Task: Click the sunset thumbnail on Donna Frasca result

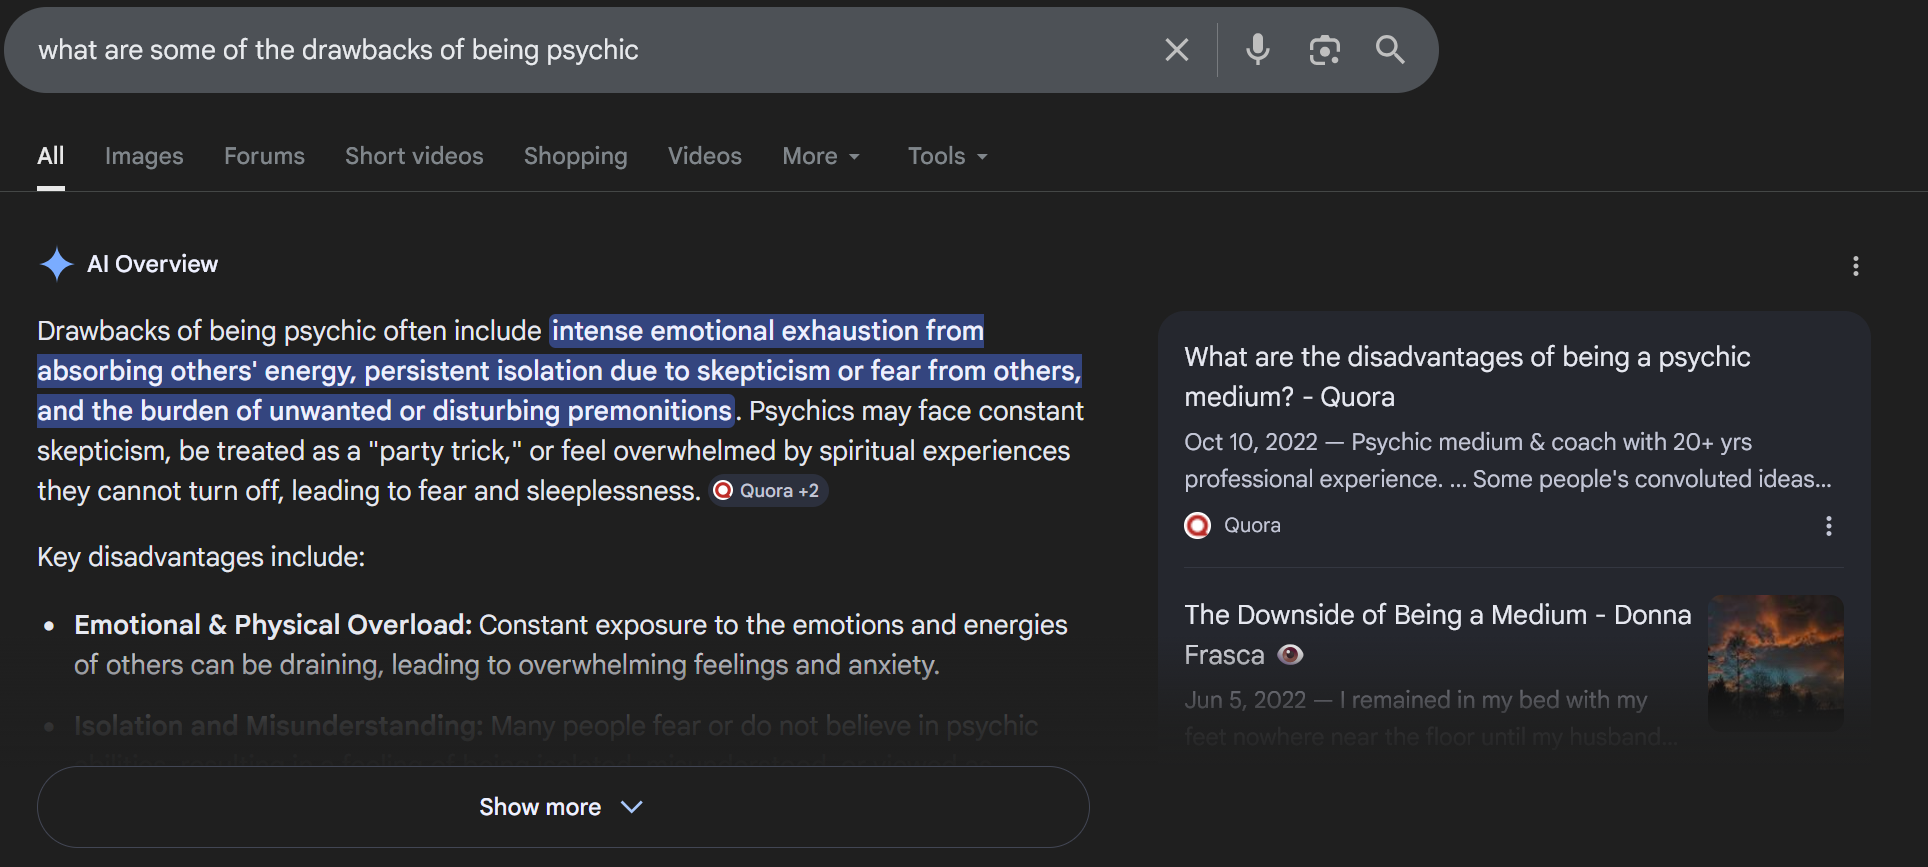Action: 1775,659
